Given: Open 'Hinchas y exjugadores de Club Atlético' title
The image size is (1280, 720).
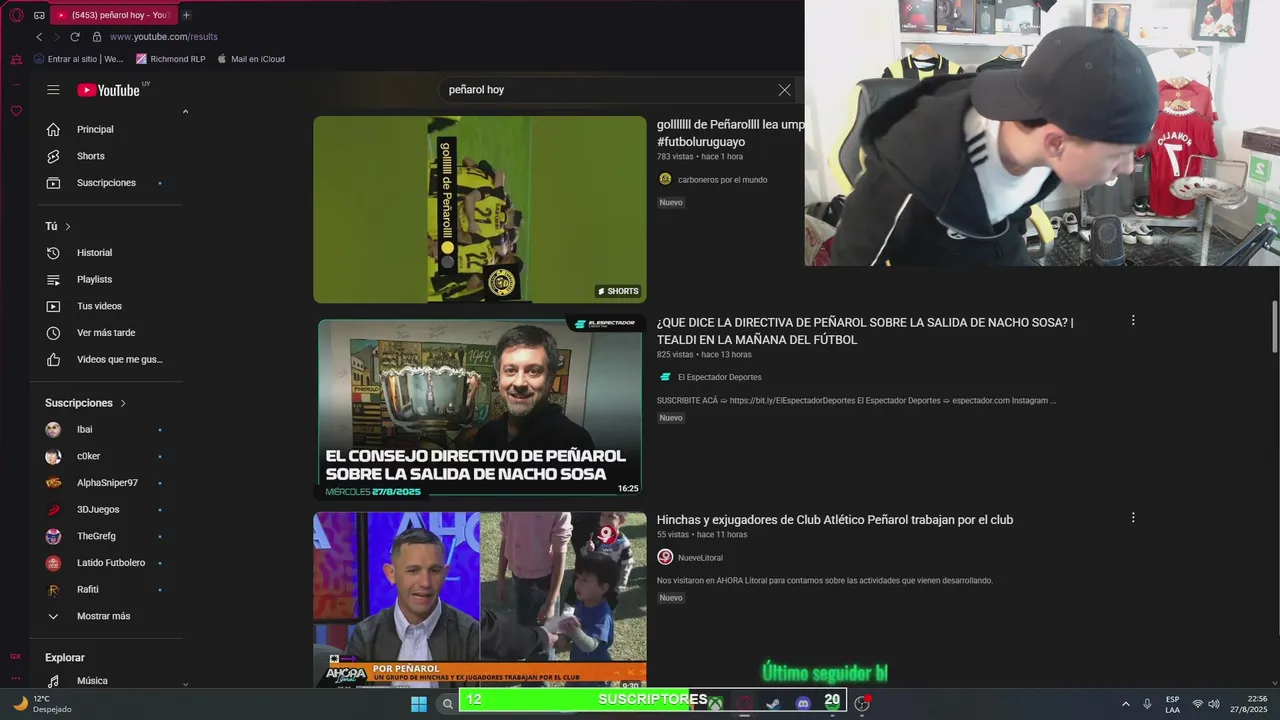Looking at the screenshot, I should pyautogui.click(x=835, y=520).
